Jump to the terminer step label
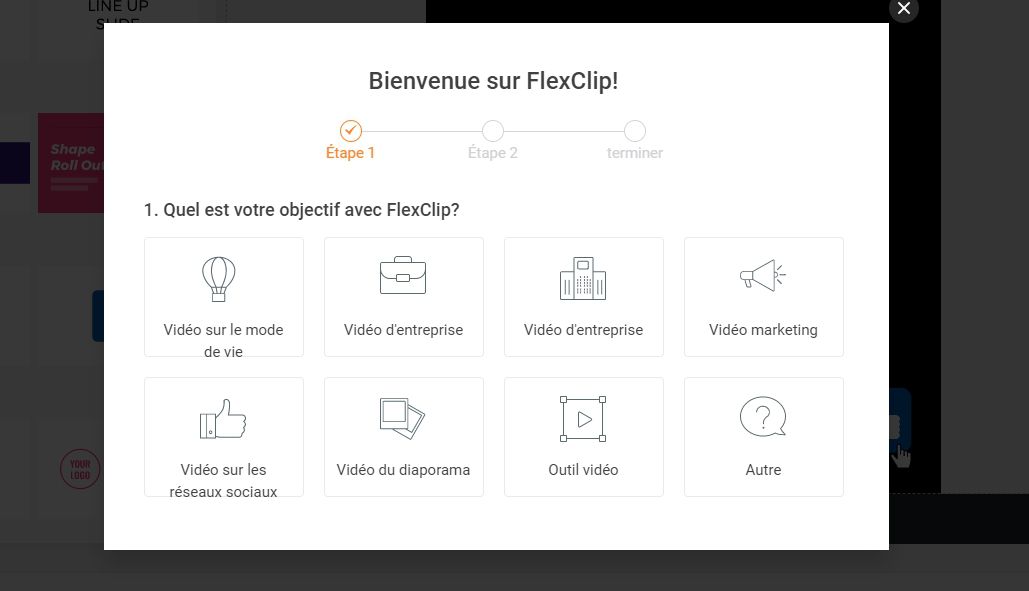 tap(635, 153)
